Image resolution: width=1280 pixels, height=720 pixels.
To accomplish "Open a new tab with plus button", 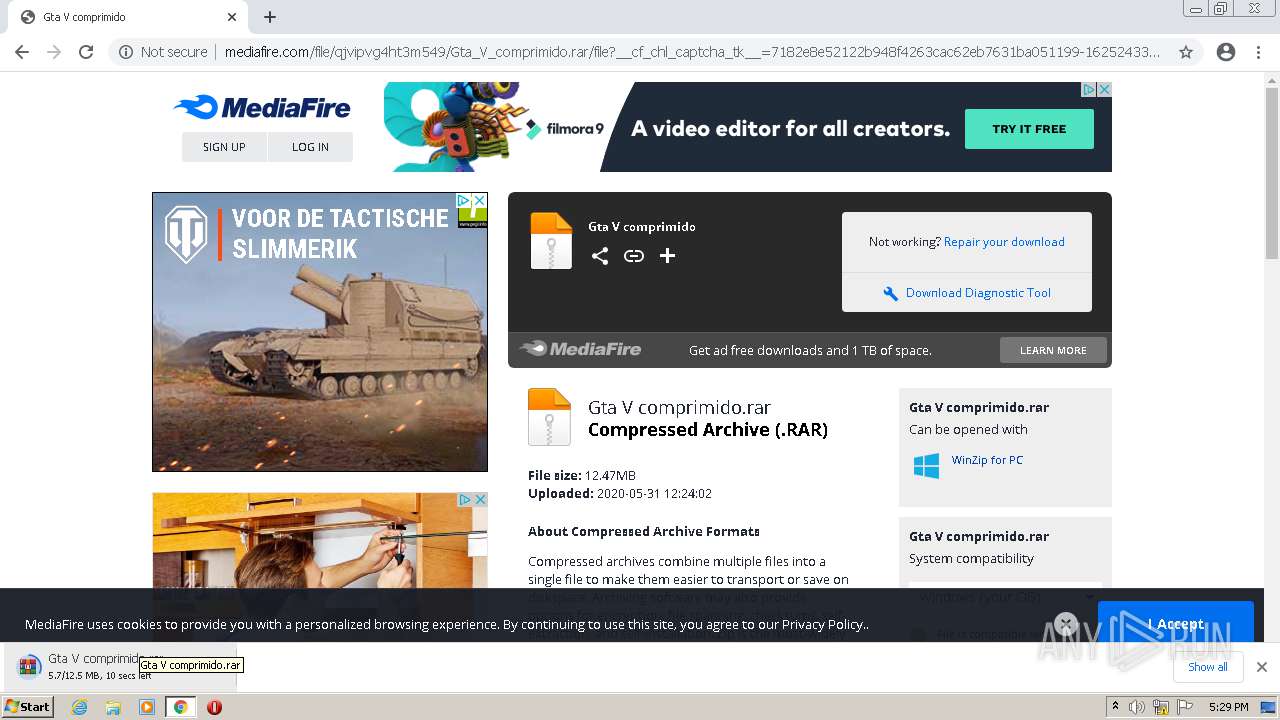I will click(x=270, y=17).
